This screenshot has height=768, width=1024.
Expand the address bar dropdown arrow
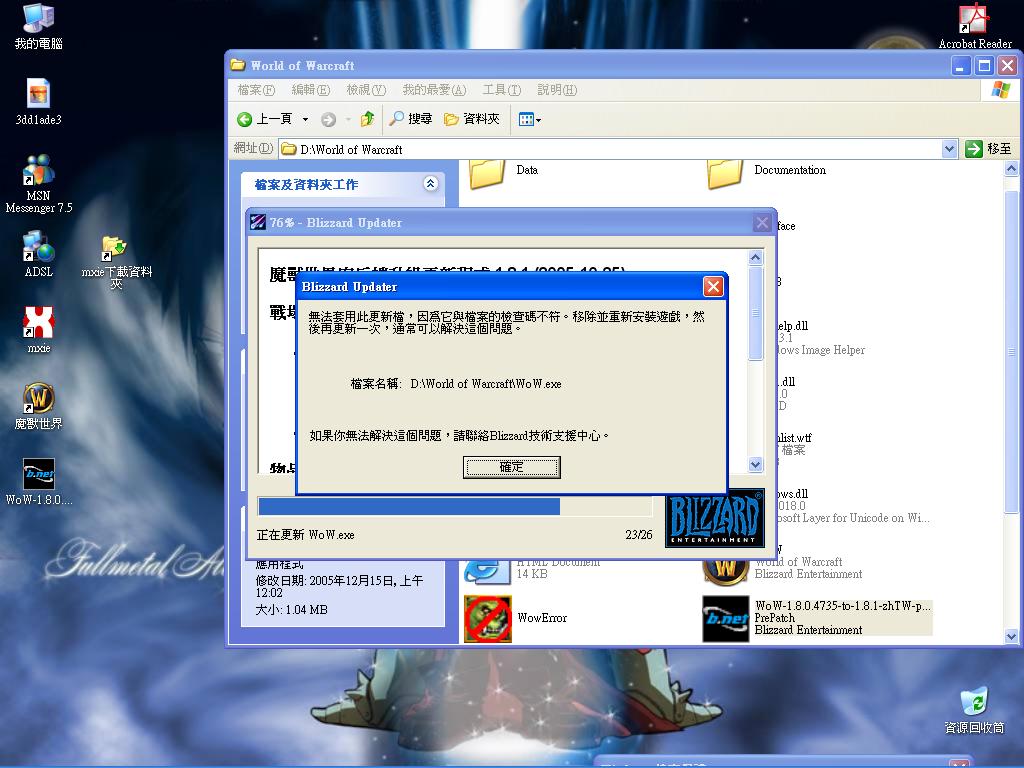coord(950,150)
